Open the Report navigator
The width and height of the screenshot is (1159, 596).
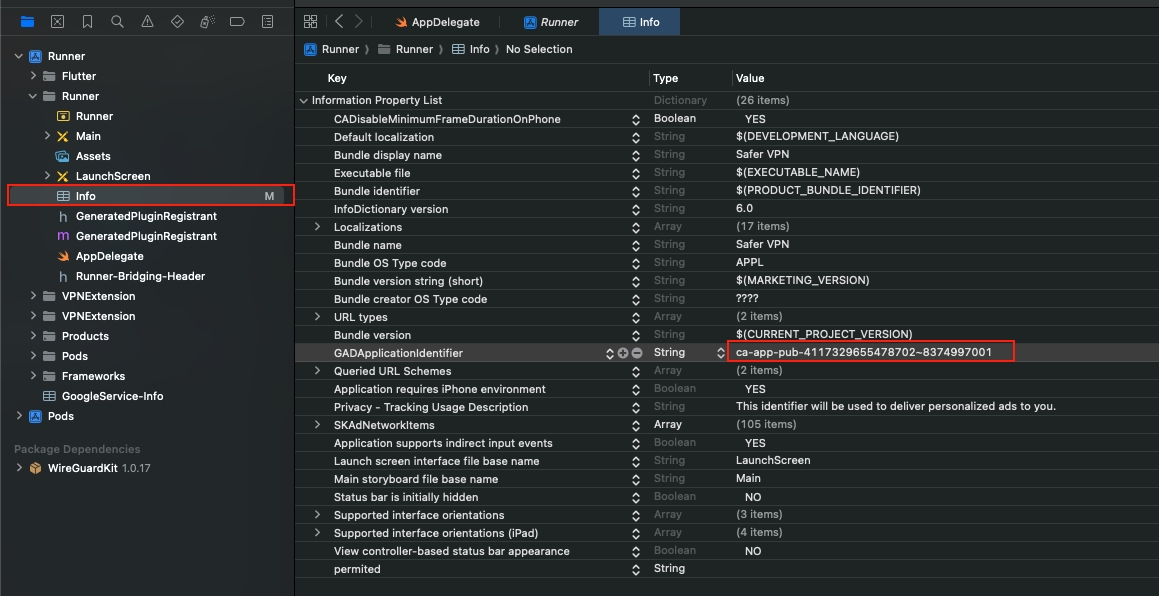click(267, 21)
